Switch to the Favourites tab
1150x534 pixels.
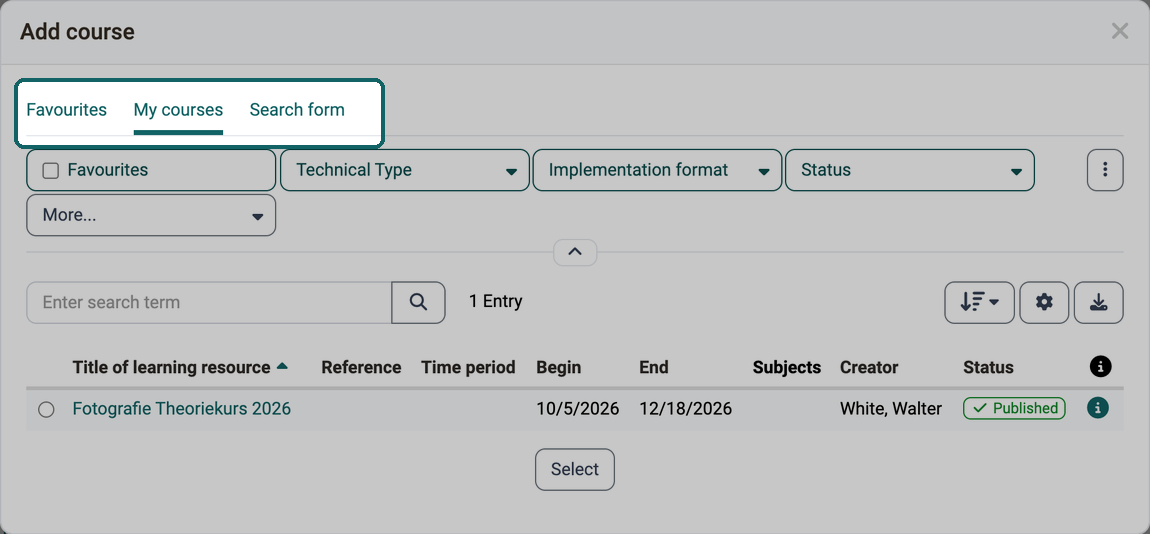[x=67, y=110]
